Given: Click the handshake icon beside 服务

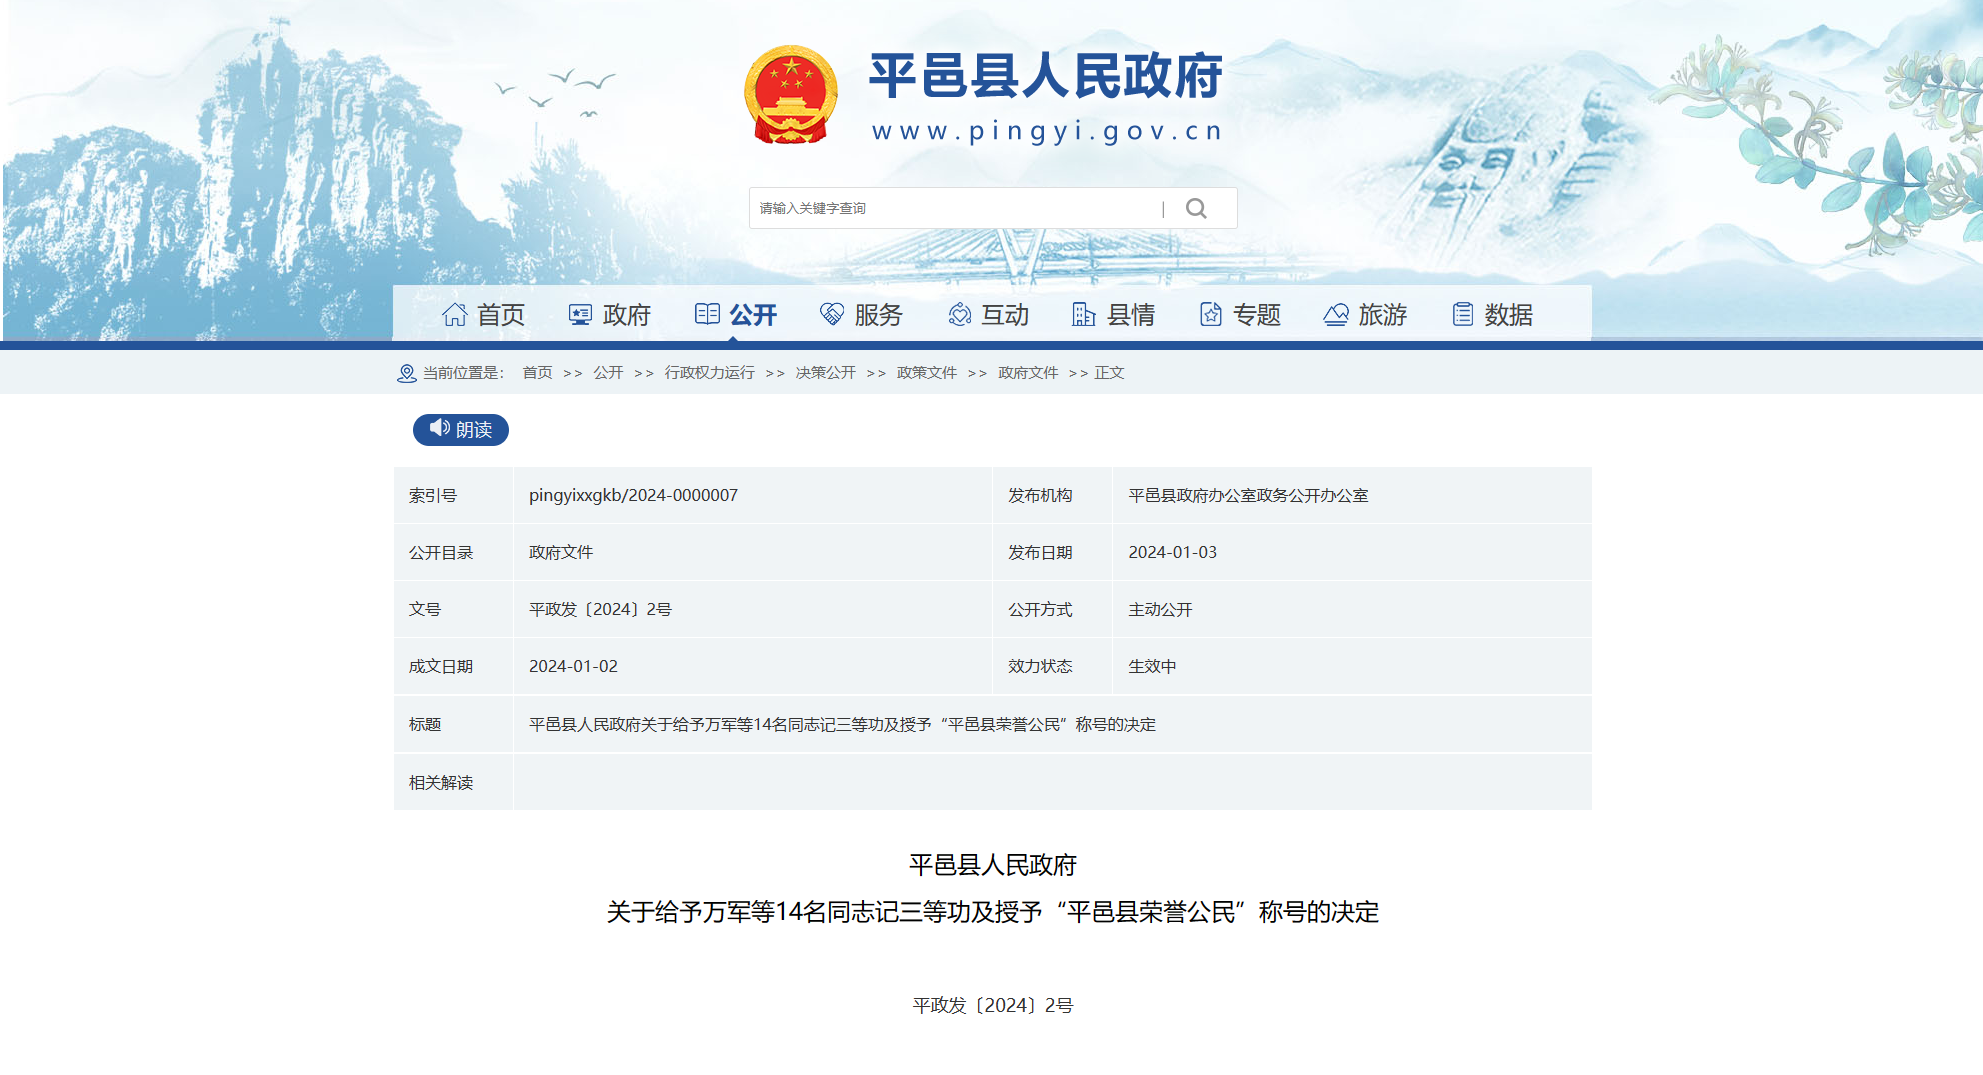Looking at the screenshot, I should (832, 315).
